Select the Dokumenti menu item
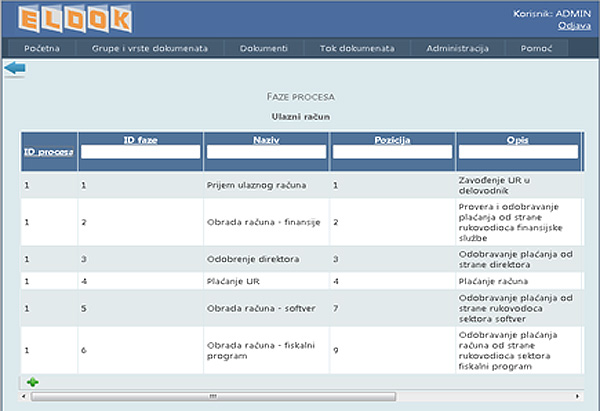The width and height of the screenshot is (600, 411). (x=265, y=48)
